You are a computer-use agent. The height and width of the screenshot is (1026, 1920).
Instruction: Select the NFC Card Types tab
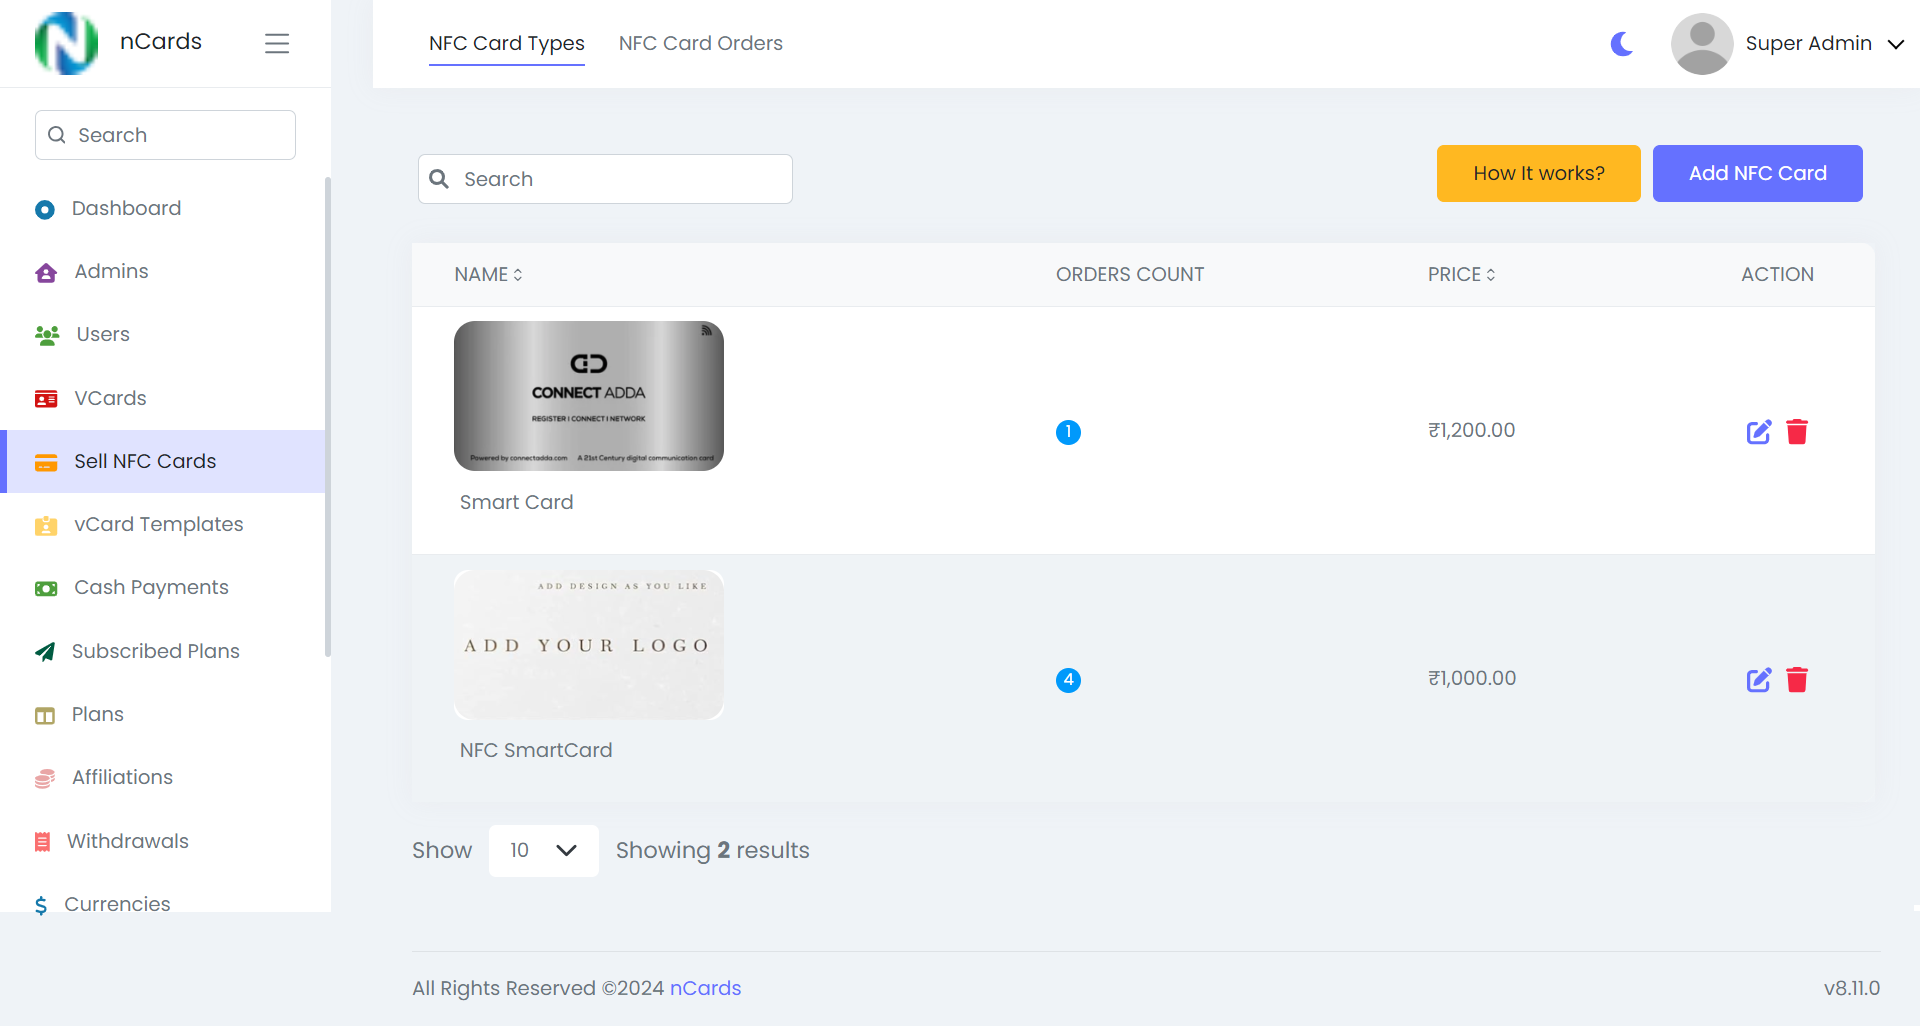point(506,43)
